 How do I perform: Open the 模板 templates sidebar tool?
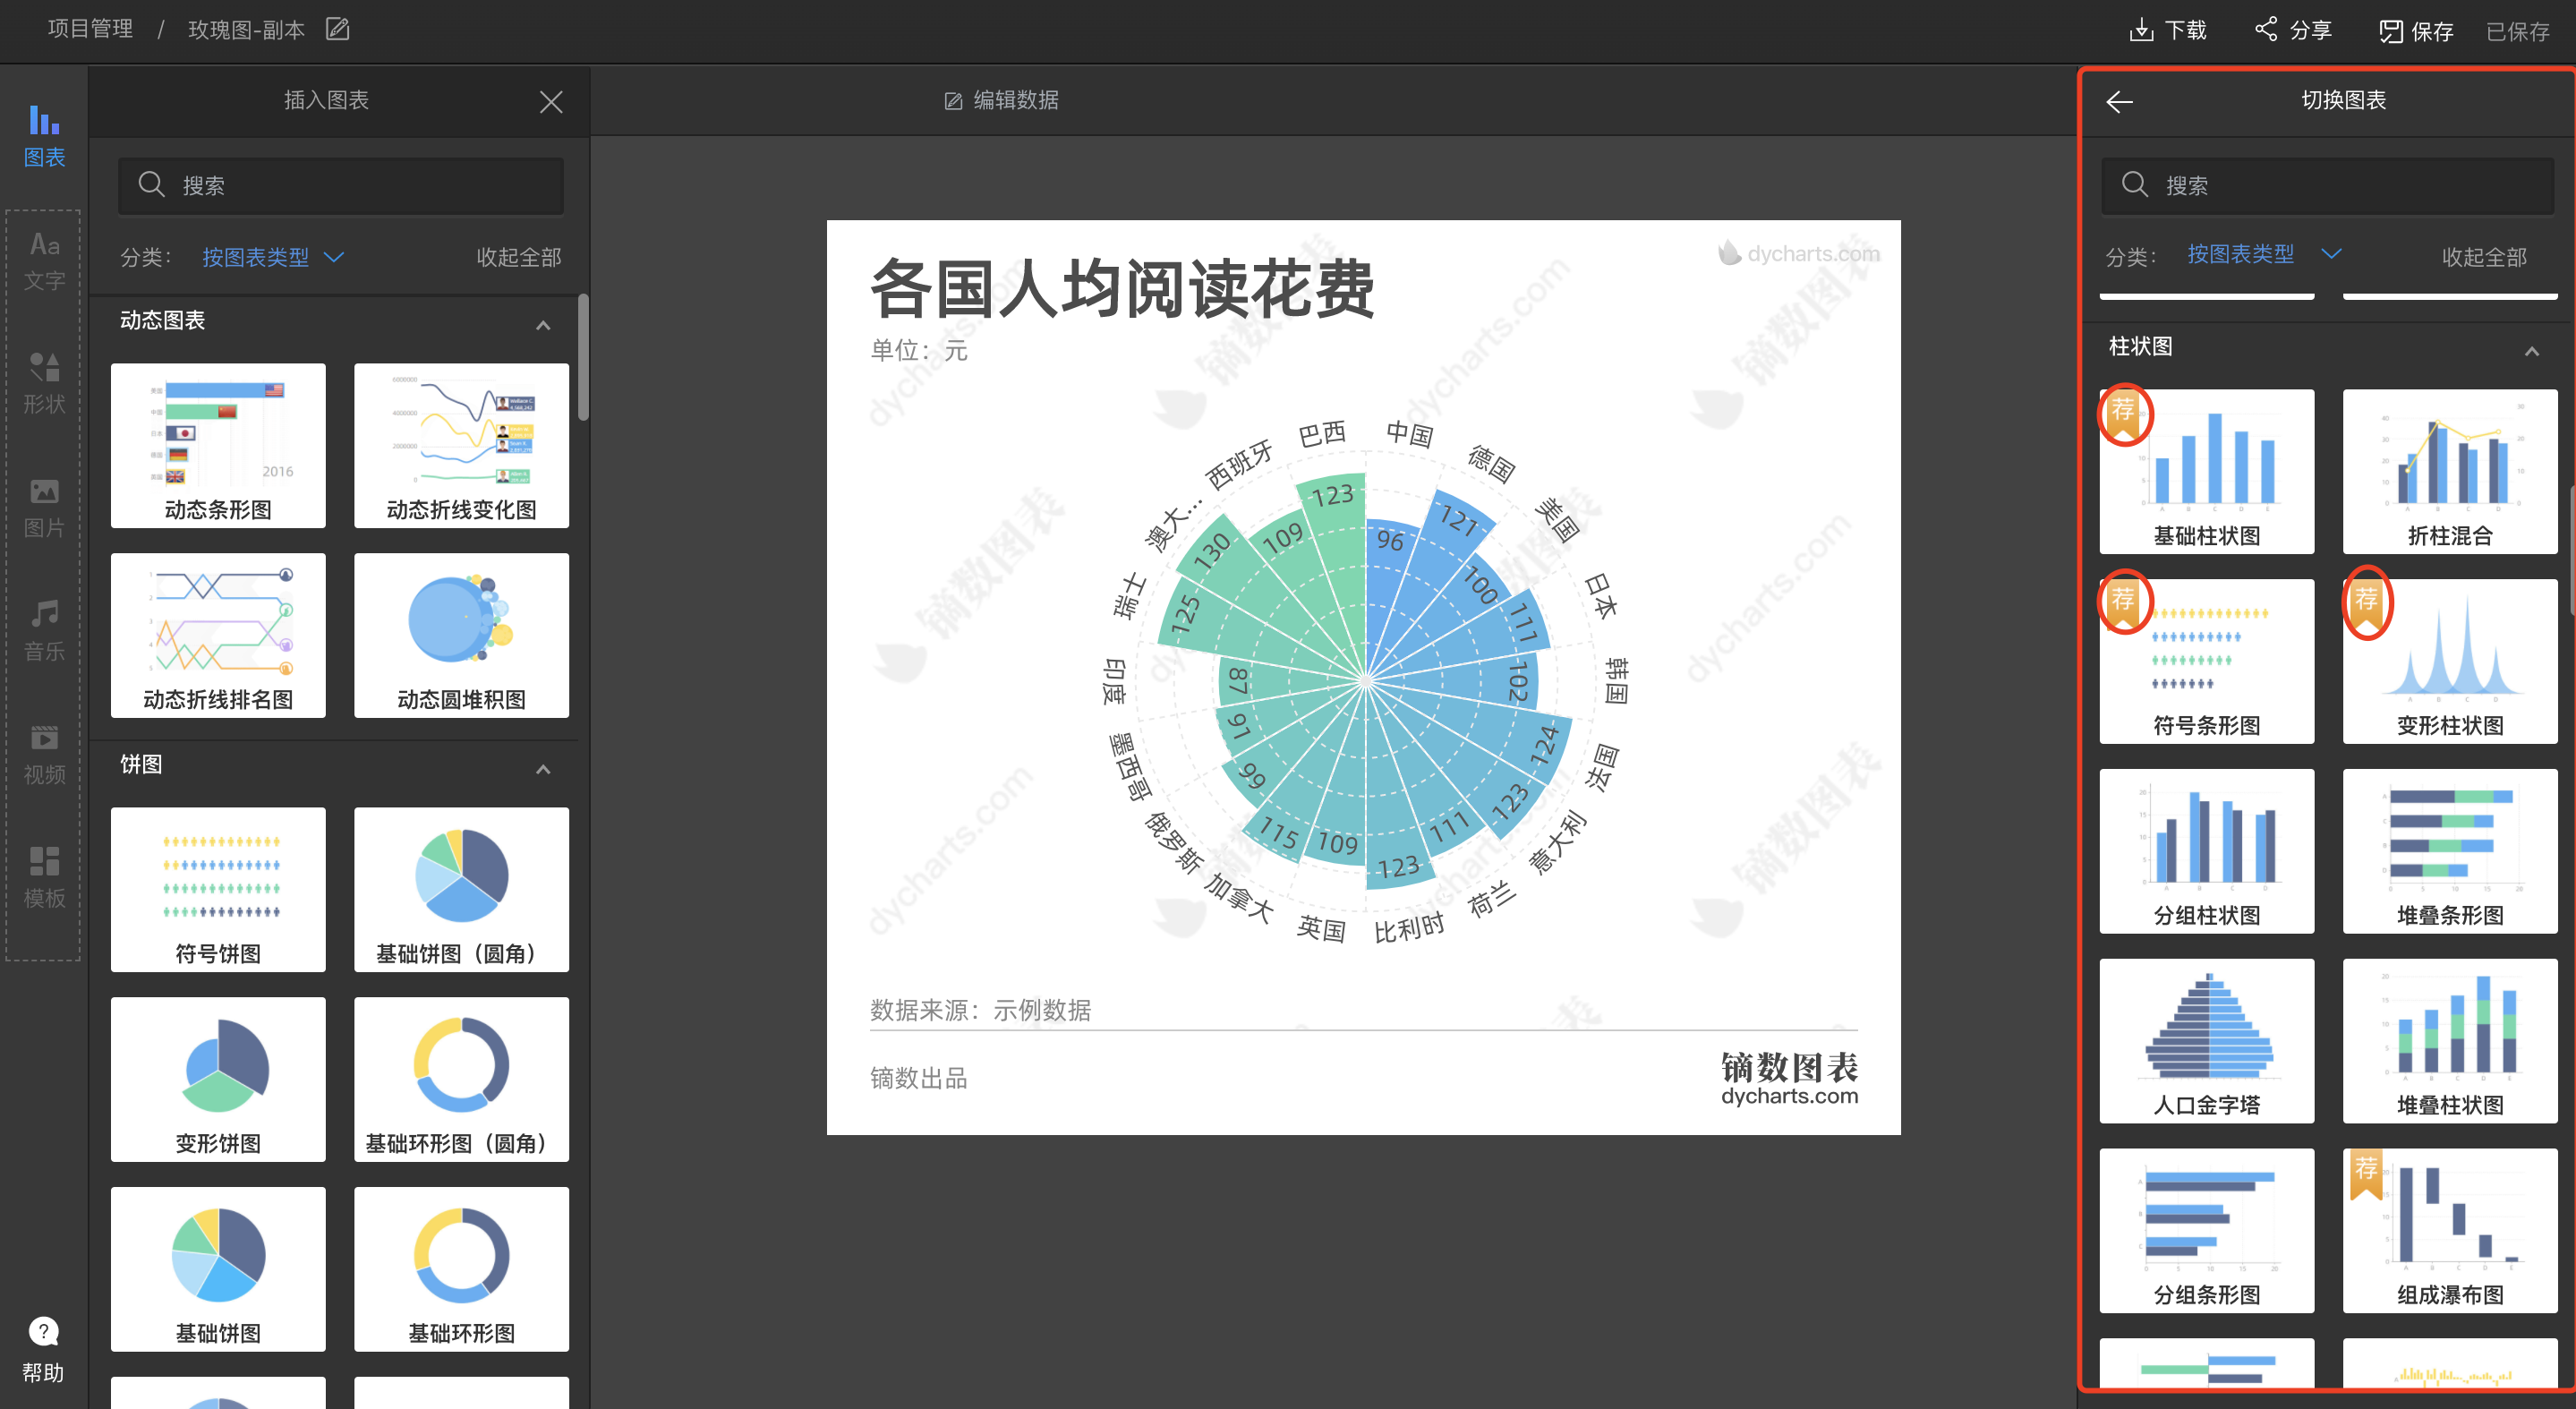[x=44, y=877]
